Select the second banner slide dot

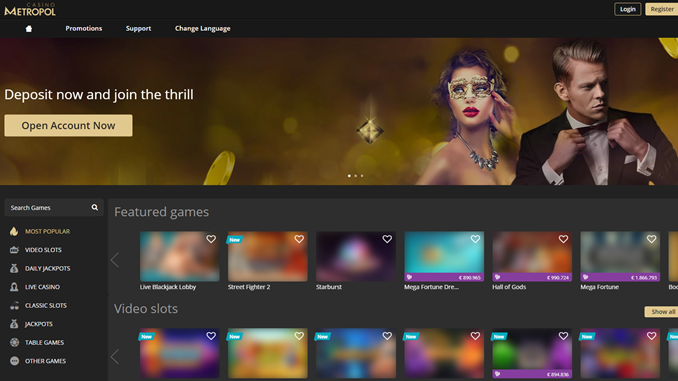coord(355,176)
